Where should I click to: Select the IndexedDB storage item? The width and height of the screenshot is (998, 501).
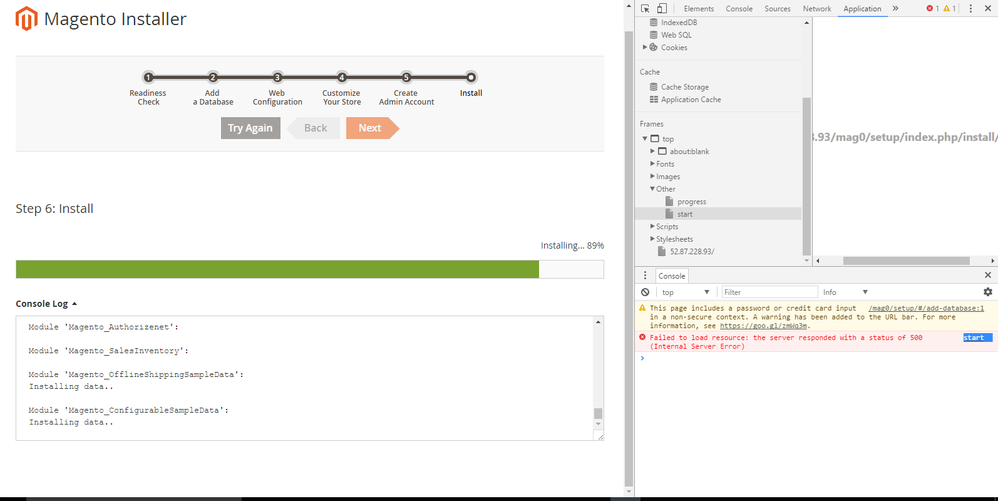pyautogui.click(x=678, y=22)
